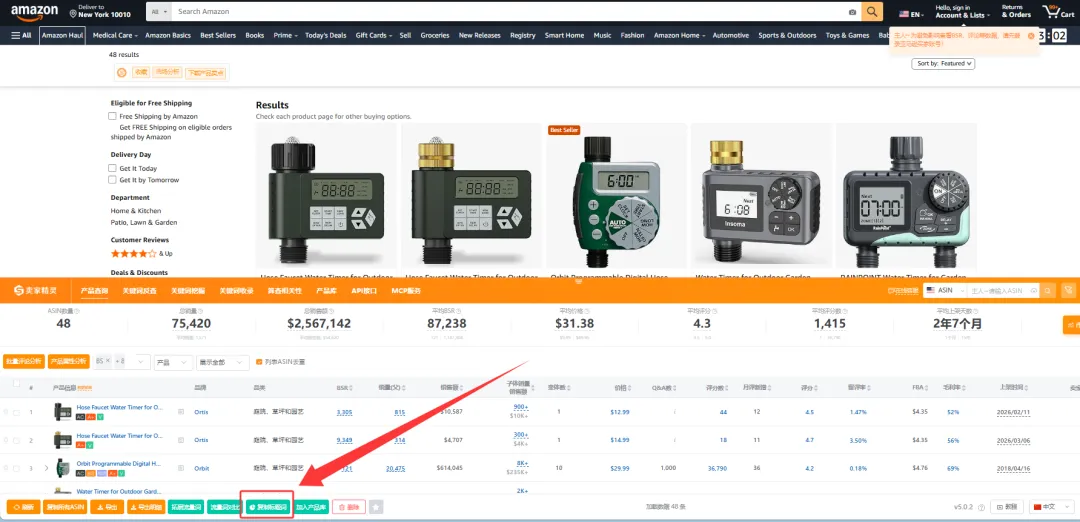Click the 产品属性分析 button
The width and height of the screenshot is (1080, 522).
69,362
